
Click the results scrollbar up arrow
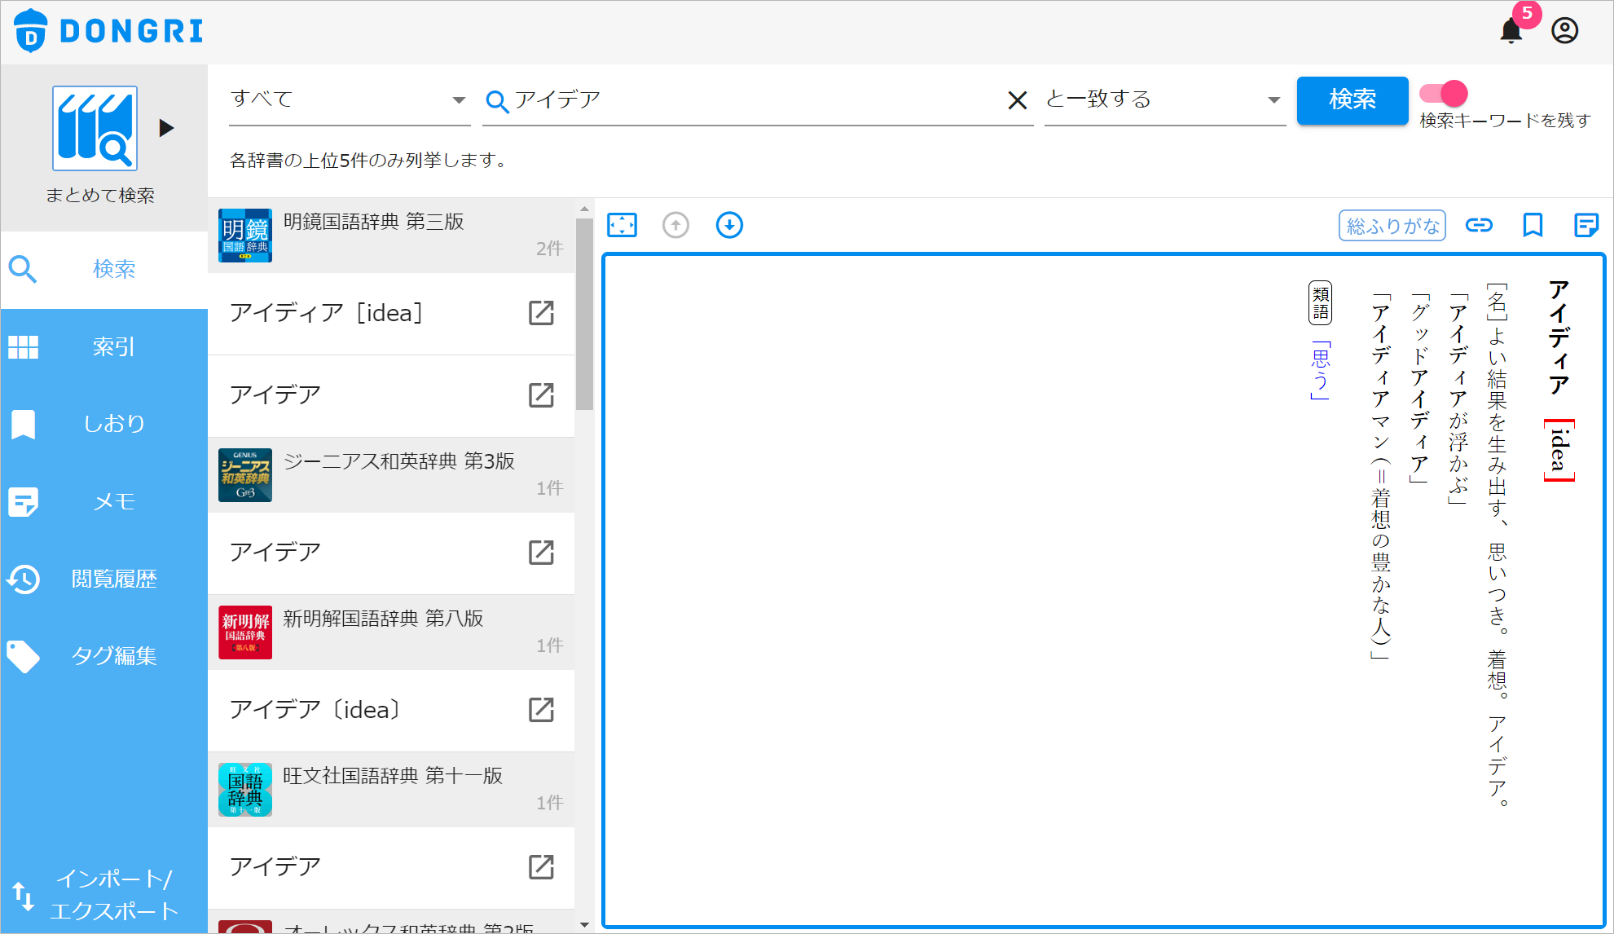click(x=585, y=209)
